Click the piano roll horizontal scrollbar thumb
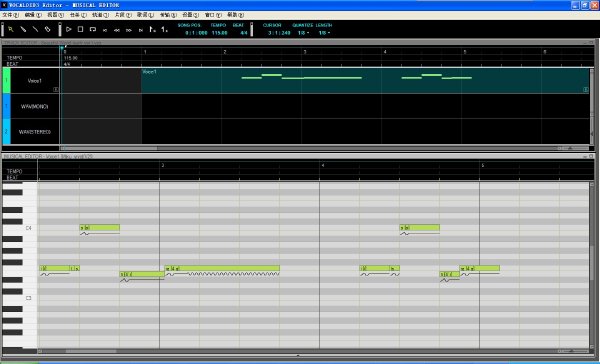The width and height of the screenshot is (600, 364). tap(91, 351)
